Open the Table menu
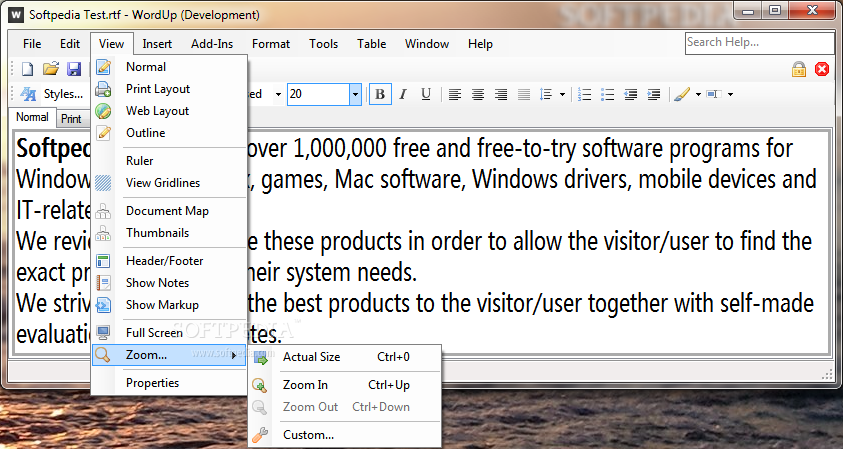This screenshot has height=449, width=843. click(372, 44)
